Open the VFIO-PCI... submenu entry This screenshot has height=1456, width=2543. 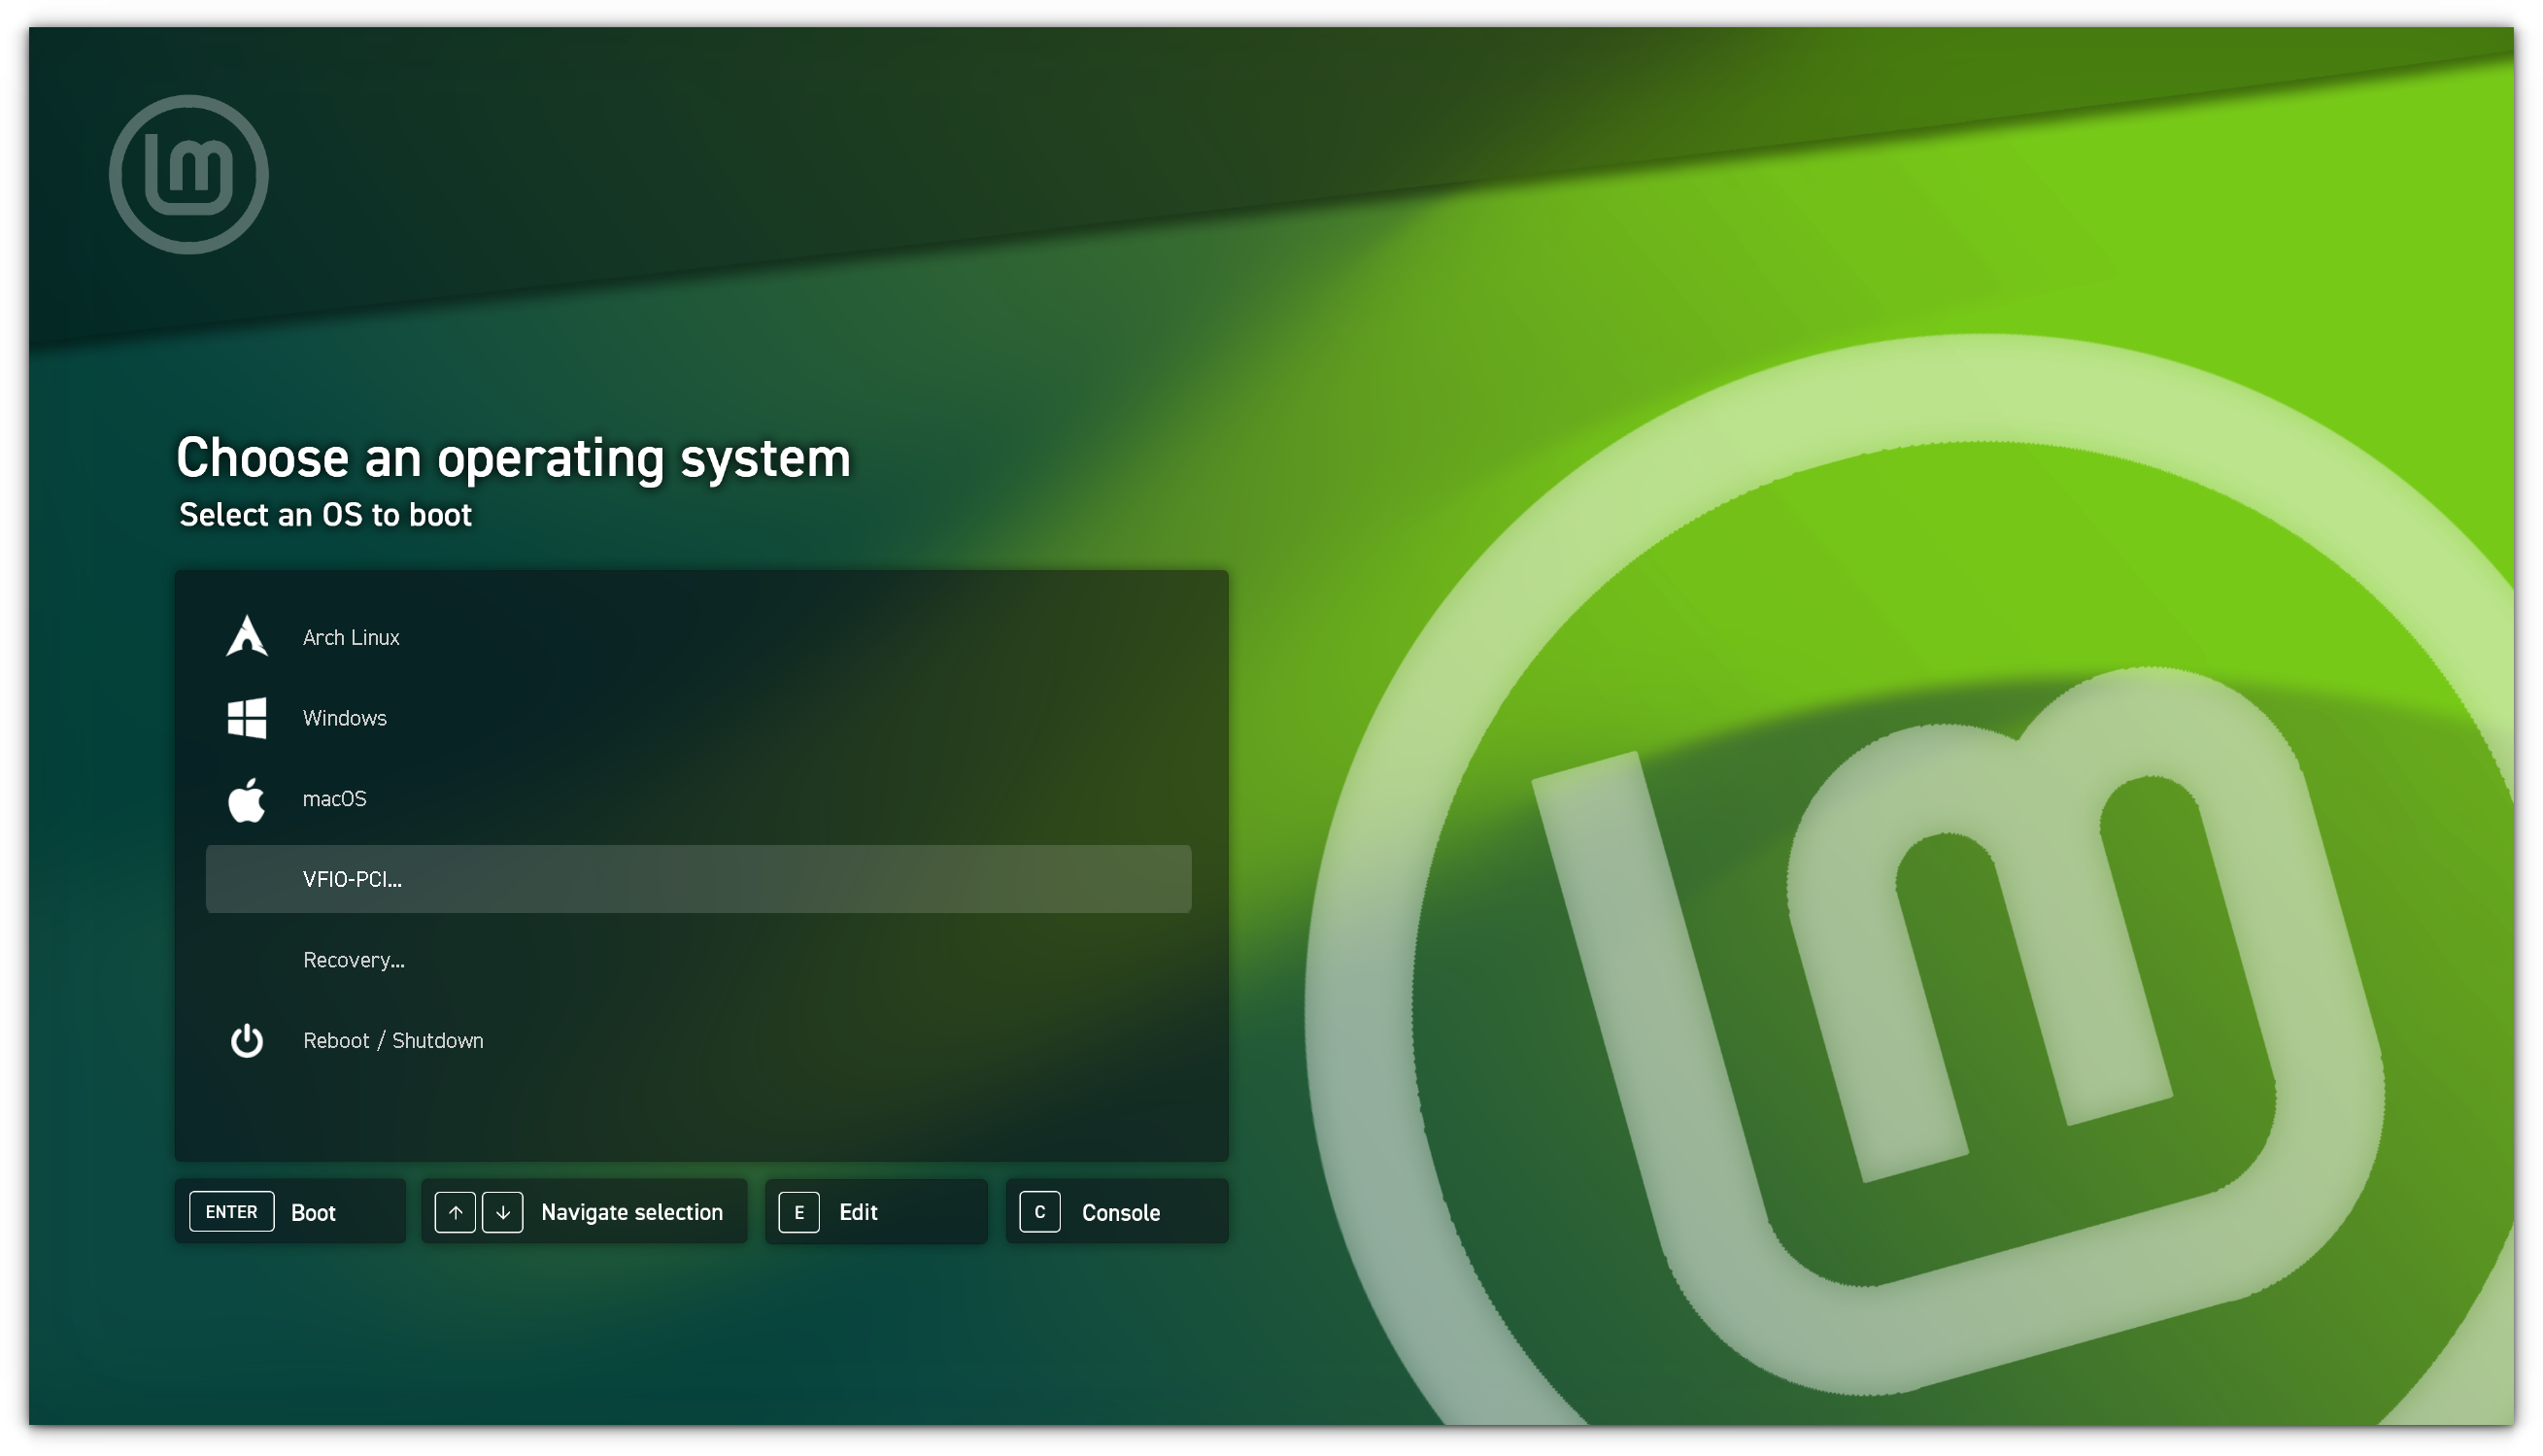tap(698, 879)
